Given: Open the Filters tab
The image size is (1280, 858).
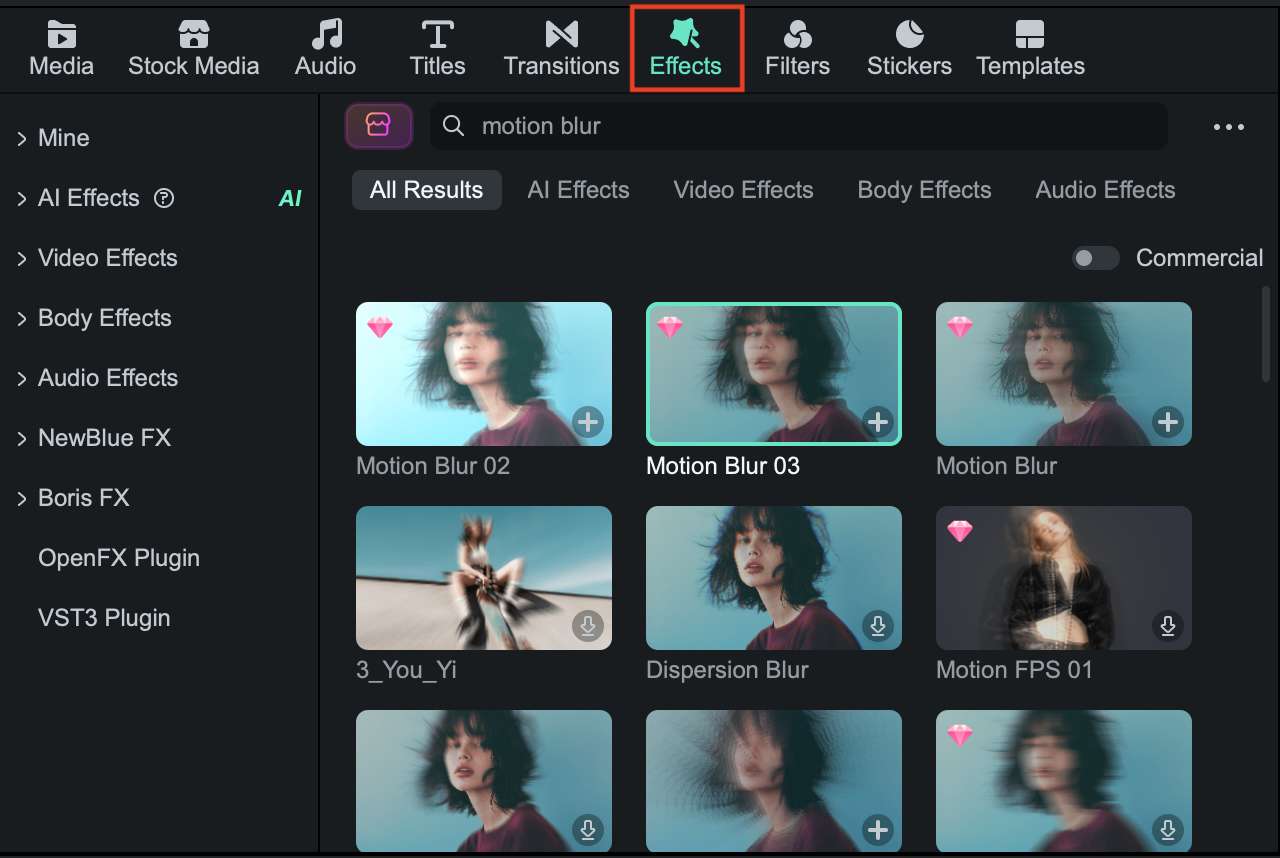Looking at the screenshot, I should [798, 49].
